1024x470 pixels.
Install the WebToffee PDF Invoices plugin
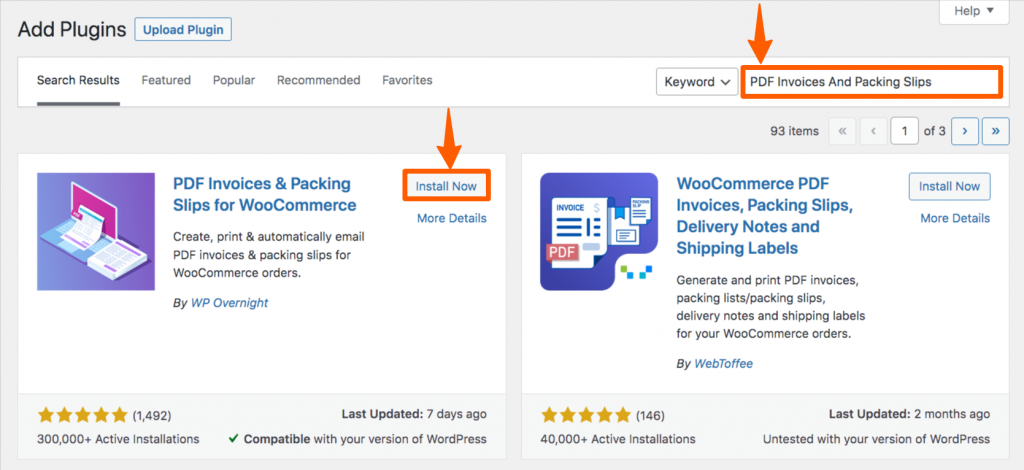950,186
